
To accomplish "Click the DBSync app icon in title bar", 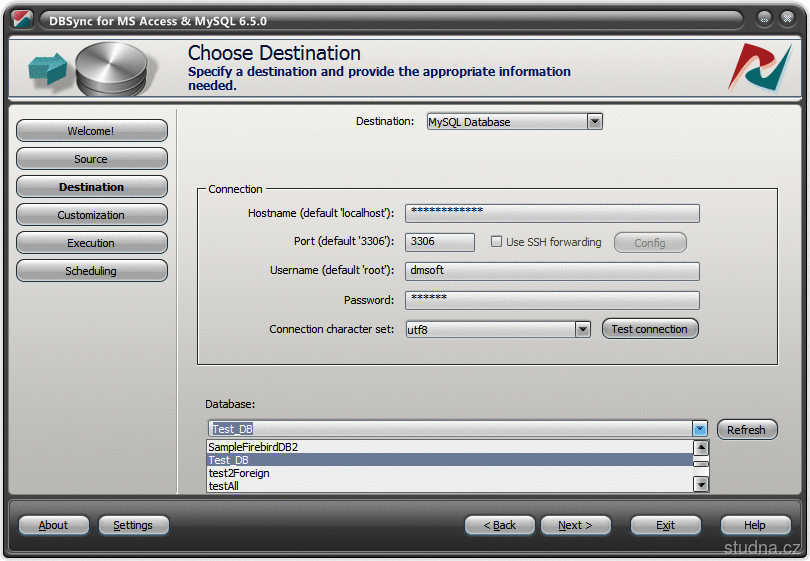I will coord(22,20).
